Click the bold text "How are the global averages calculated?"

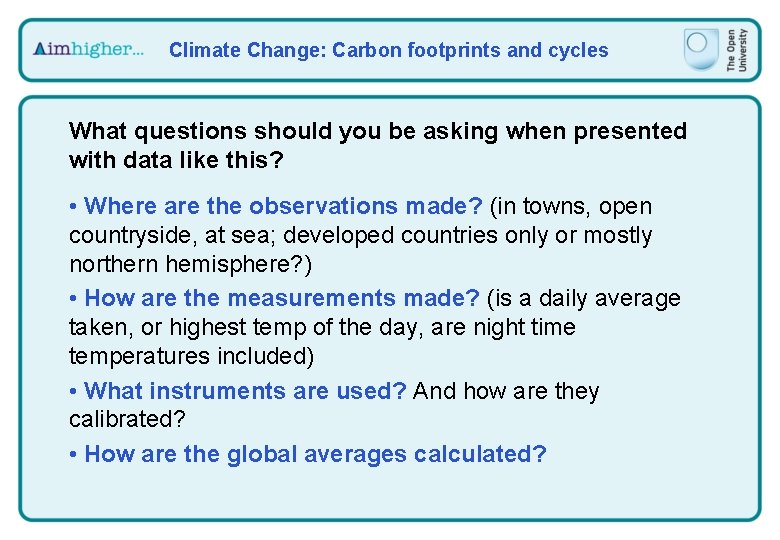click(x=316, y=454)
